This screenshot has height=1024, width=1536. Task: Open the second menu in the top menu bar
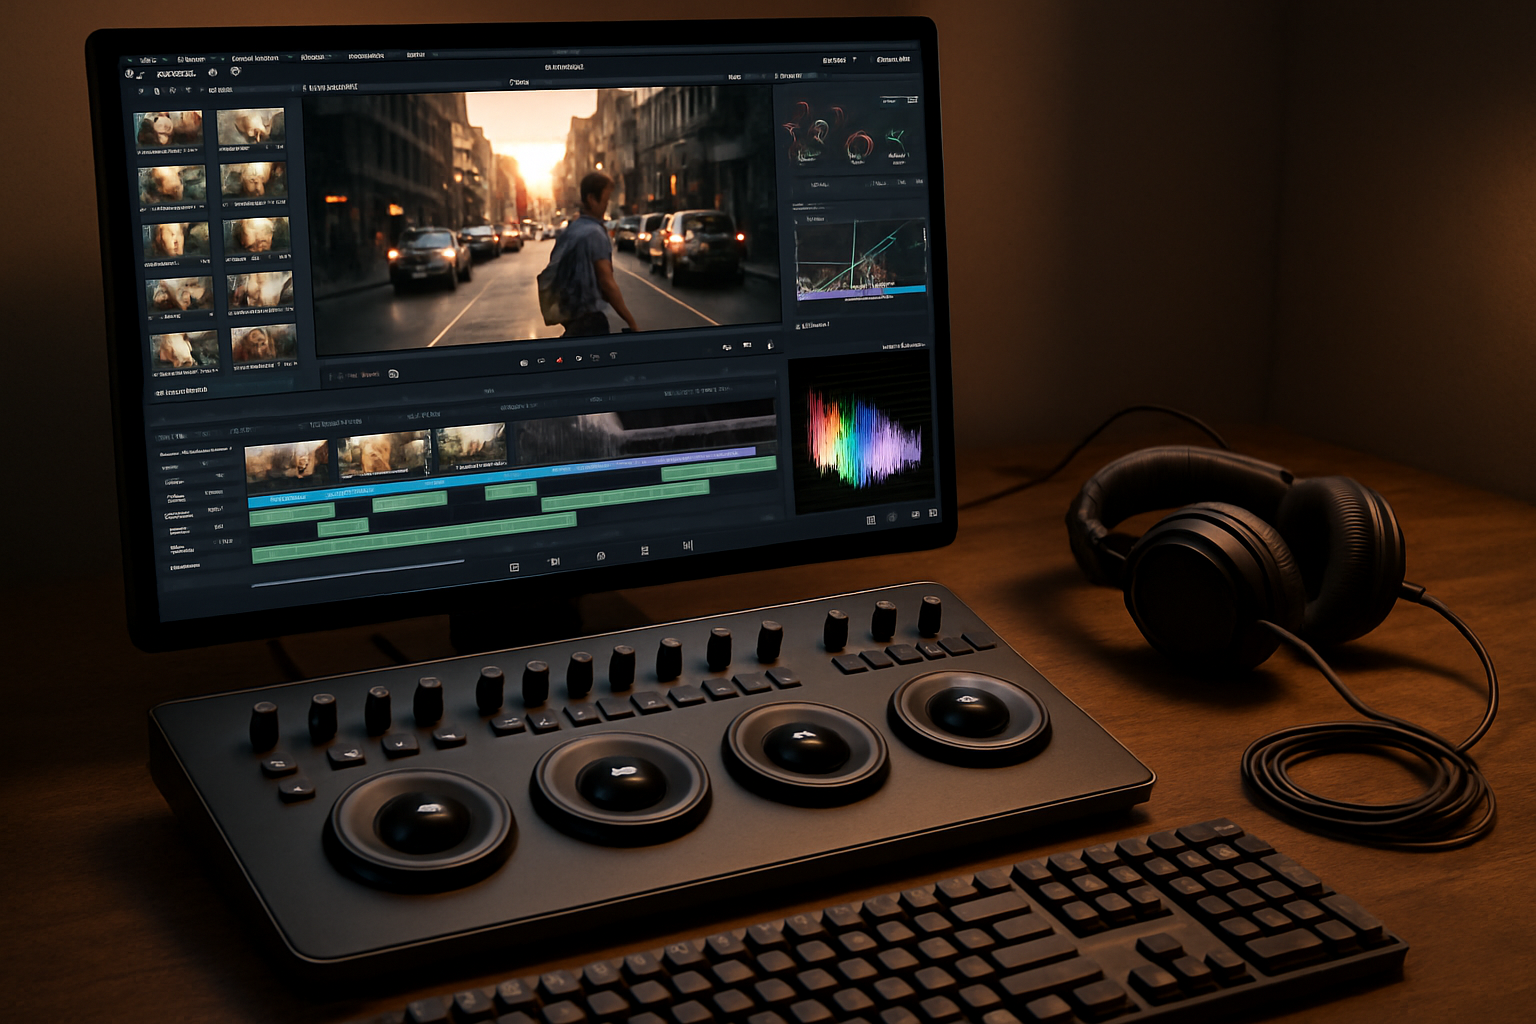click(188, 59)
